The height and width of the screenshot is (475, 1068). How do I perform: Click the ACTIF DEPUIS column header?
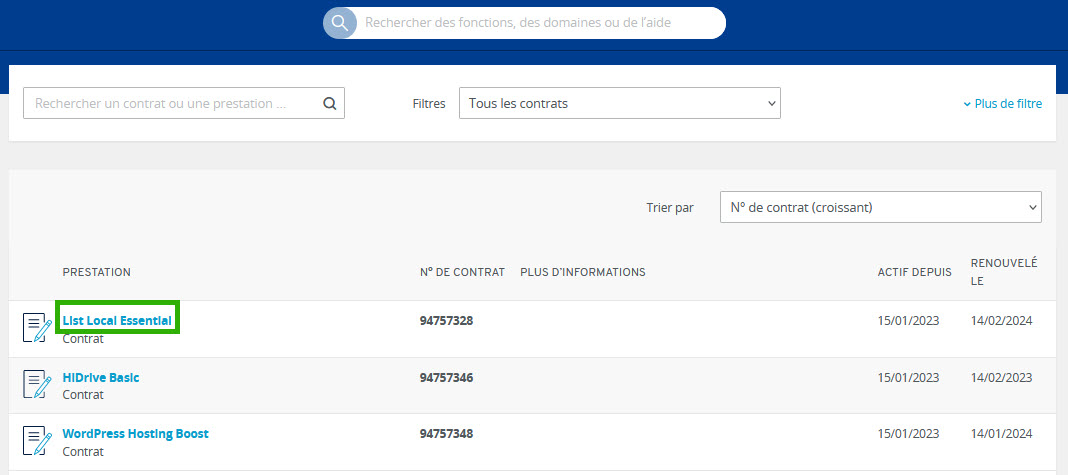[915, 272]
